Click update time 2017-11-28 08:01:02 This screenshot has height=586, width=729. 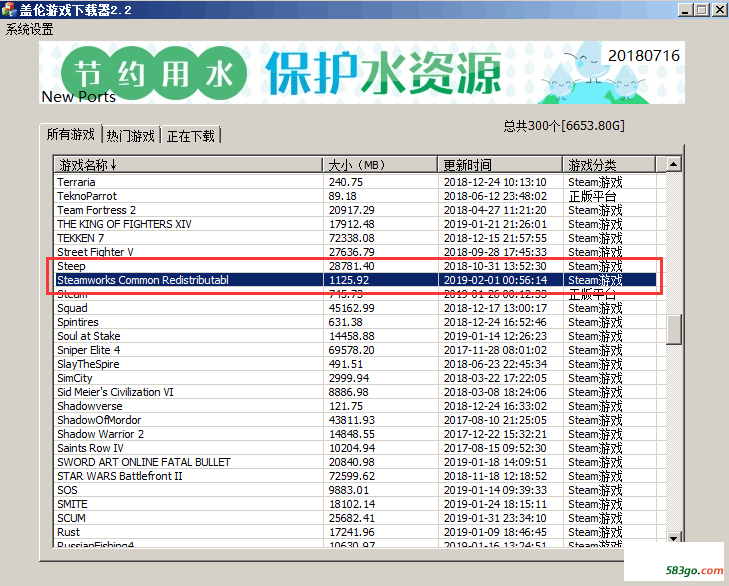click(495, 350)
